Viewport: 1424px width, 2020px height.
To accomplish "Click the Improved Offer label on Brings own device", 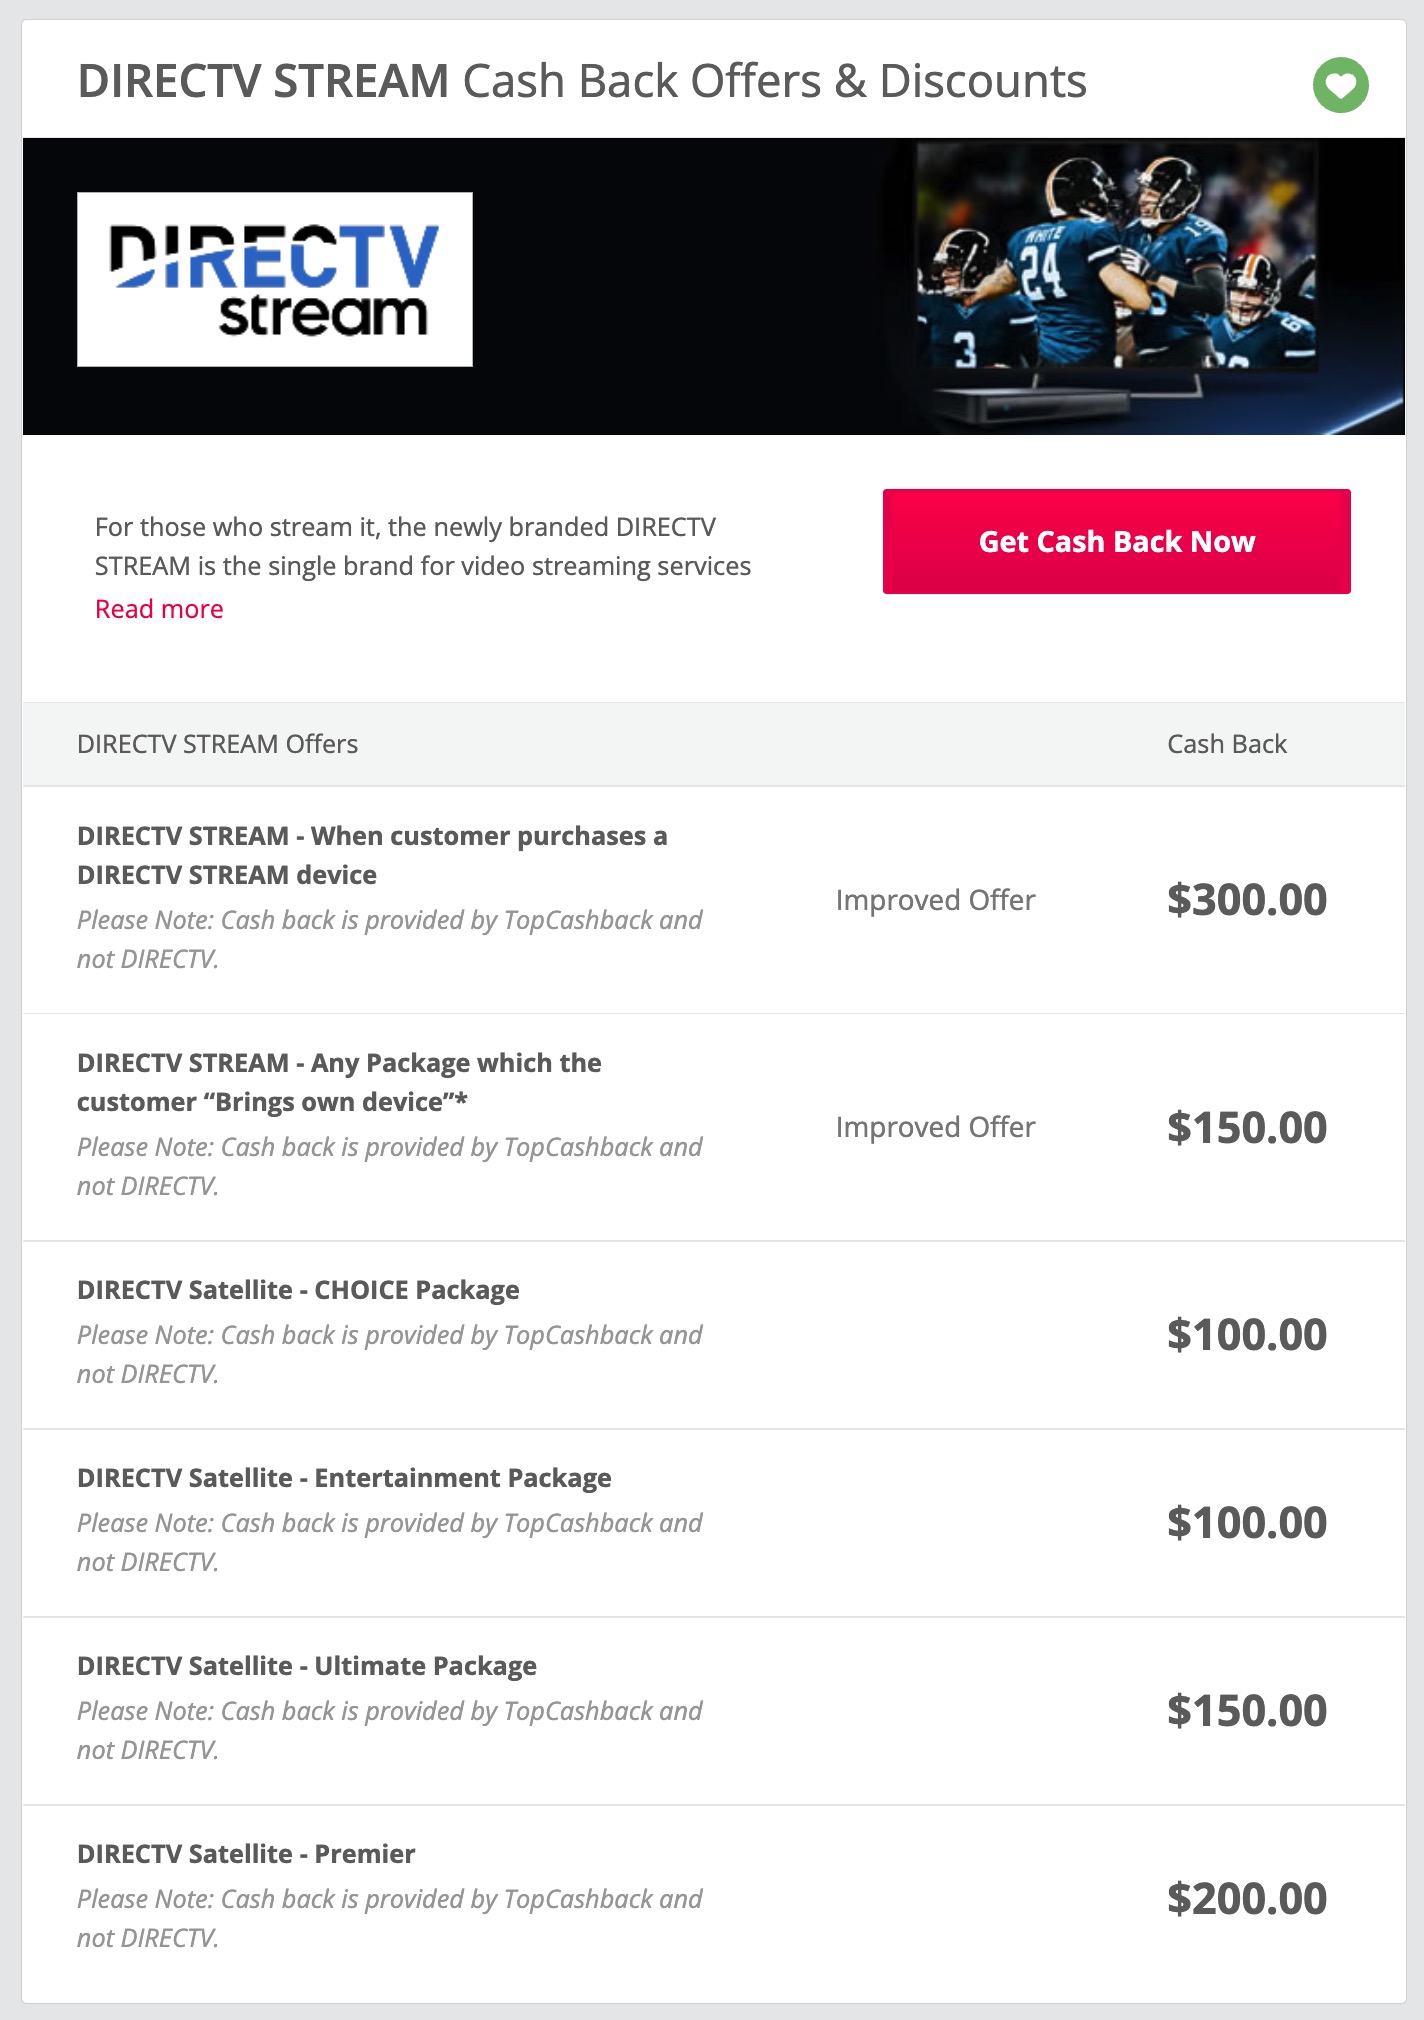I will pos(935,1126).
